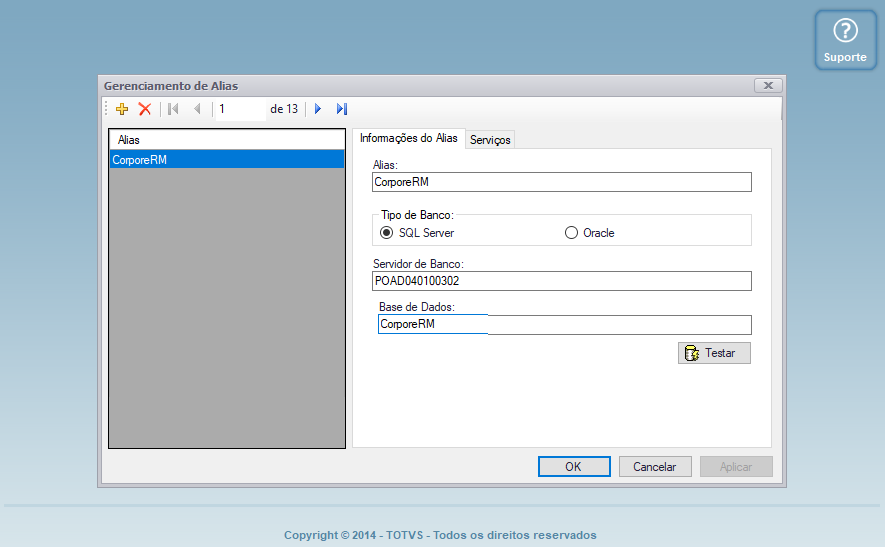Go to the previous alias record

[x=197, y=109]
